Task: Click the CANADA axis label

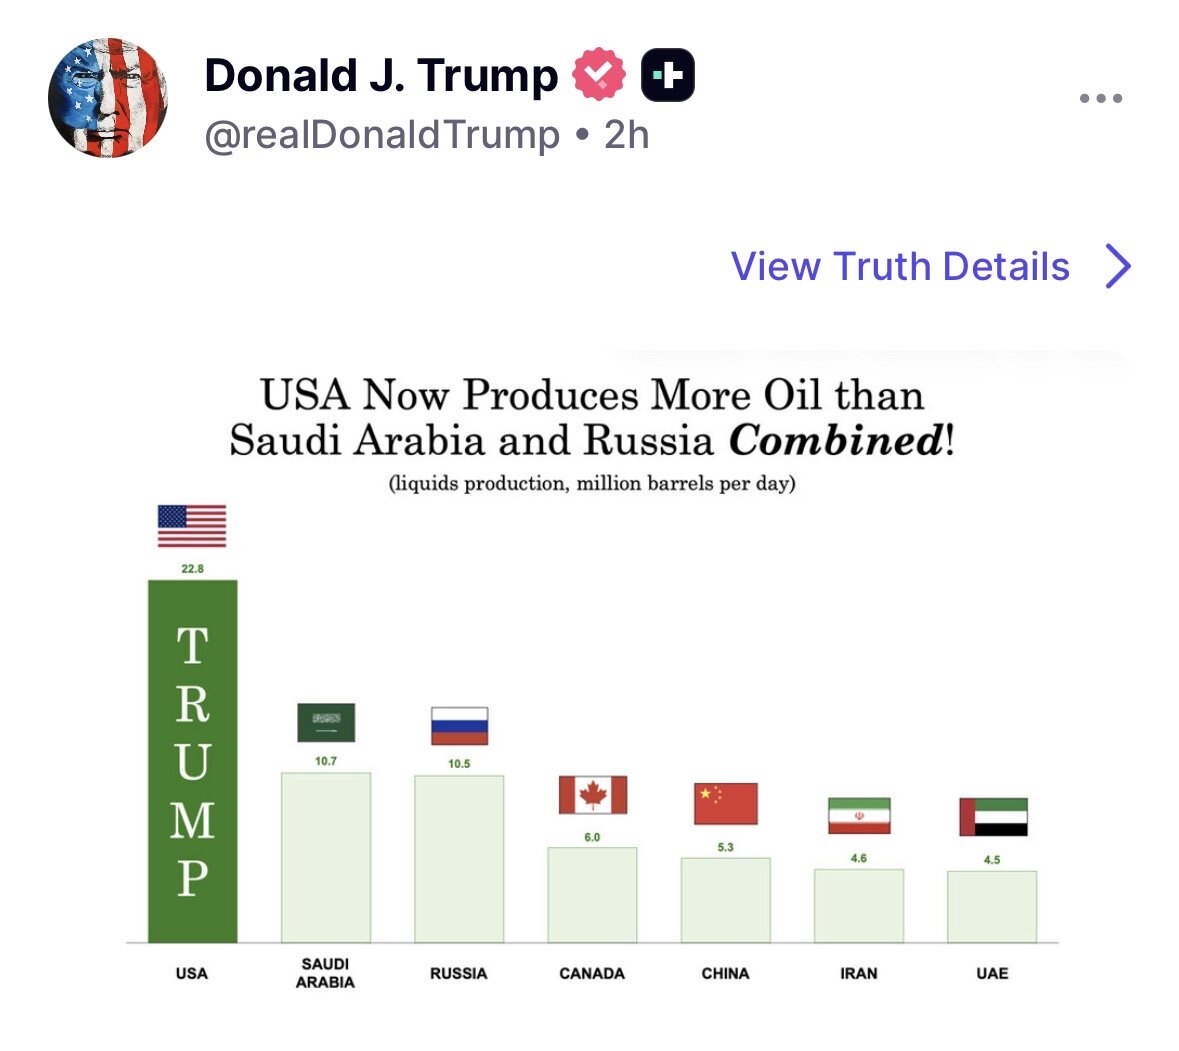Action: (x=592, y=973)
